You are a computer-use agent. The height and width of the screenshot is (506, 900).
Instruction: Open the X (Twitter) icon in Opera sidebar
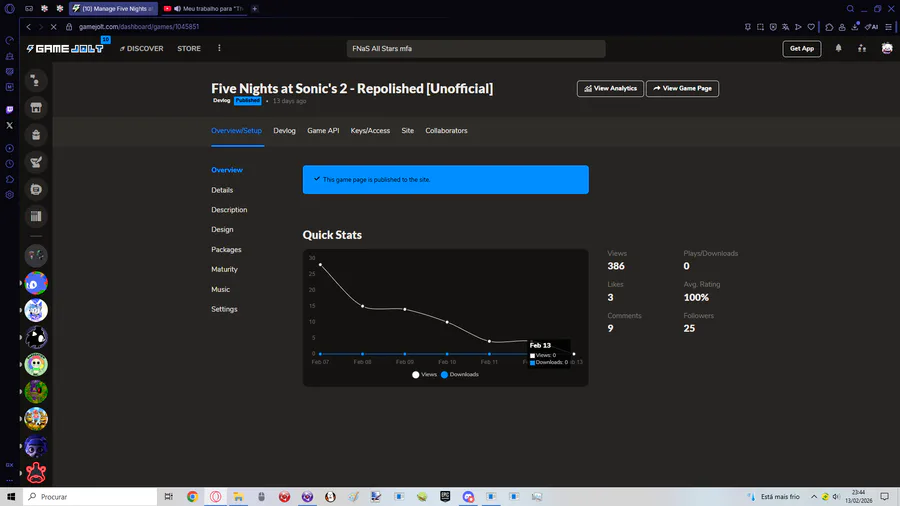(x=9, y=125)
